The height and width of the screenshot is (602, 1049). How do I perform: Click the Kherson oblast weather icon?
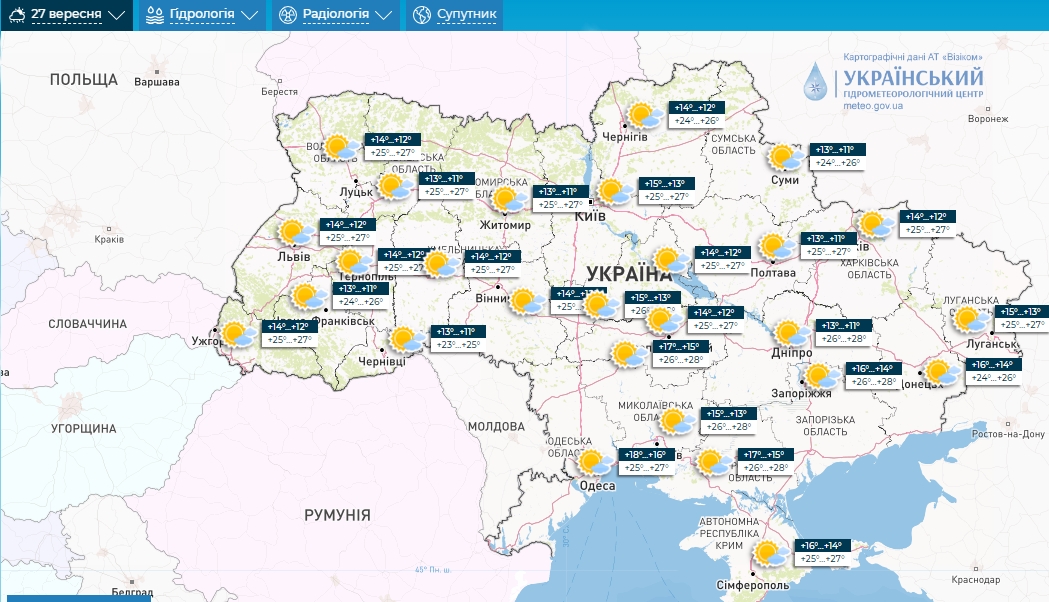(x=714, y=462)
